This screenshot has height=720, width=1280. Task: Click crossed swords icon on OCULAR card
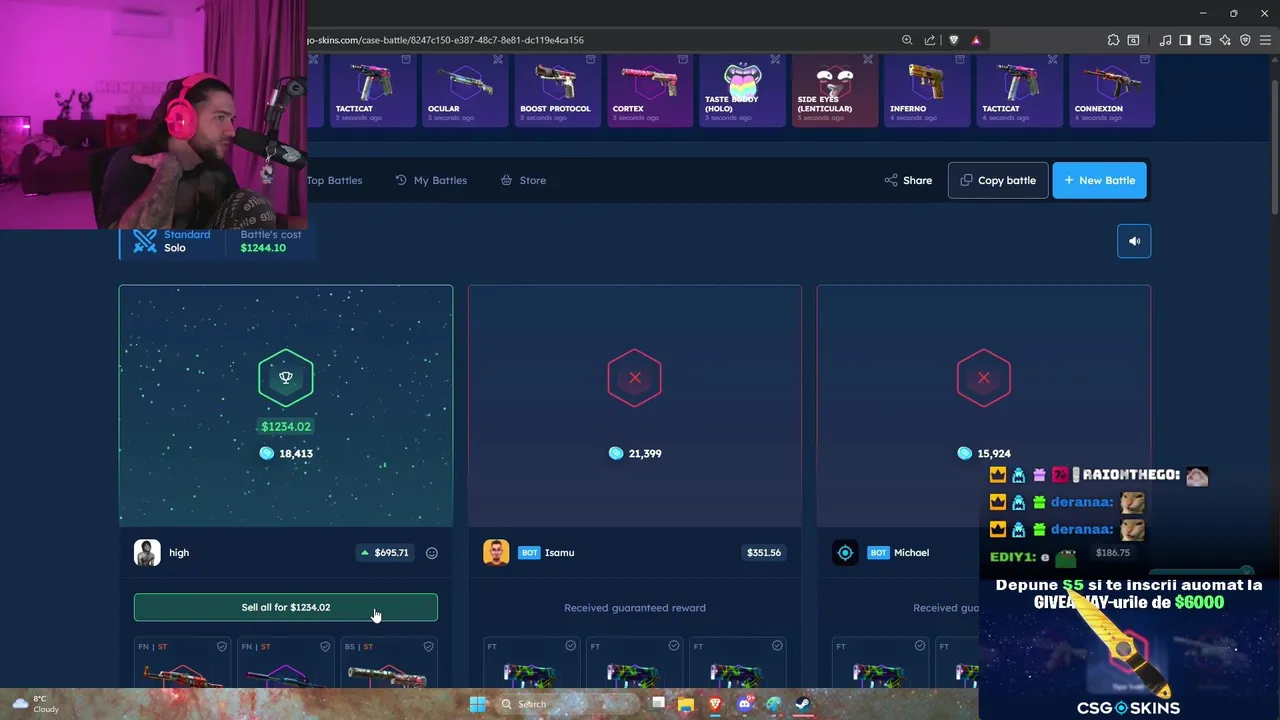pyautogui.click(x=498, y=60)
